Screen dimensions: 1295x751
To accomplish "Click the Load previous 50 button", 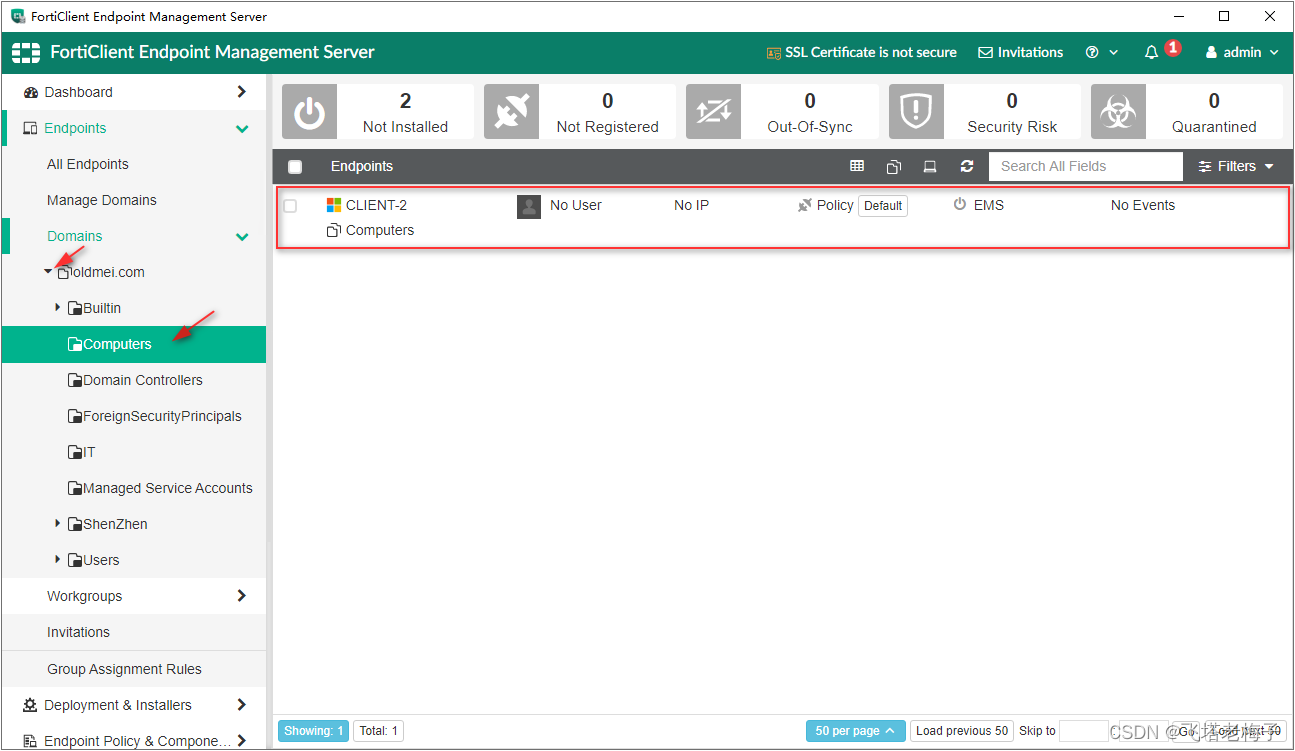I will click(961, 731).
